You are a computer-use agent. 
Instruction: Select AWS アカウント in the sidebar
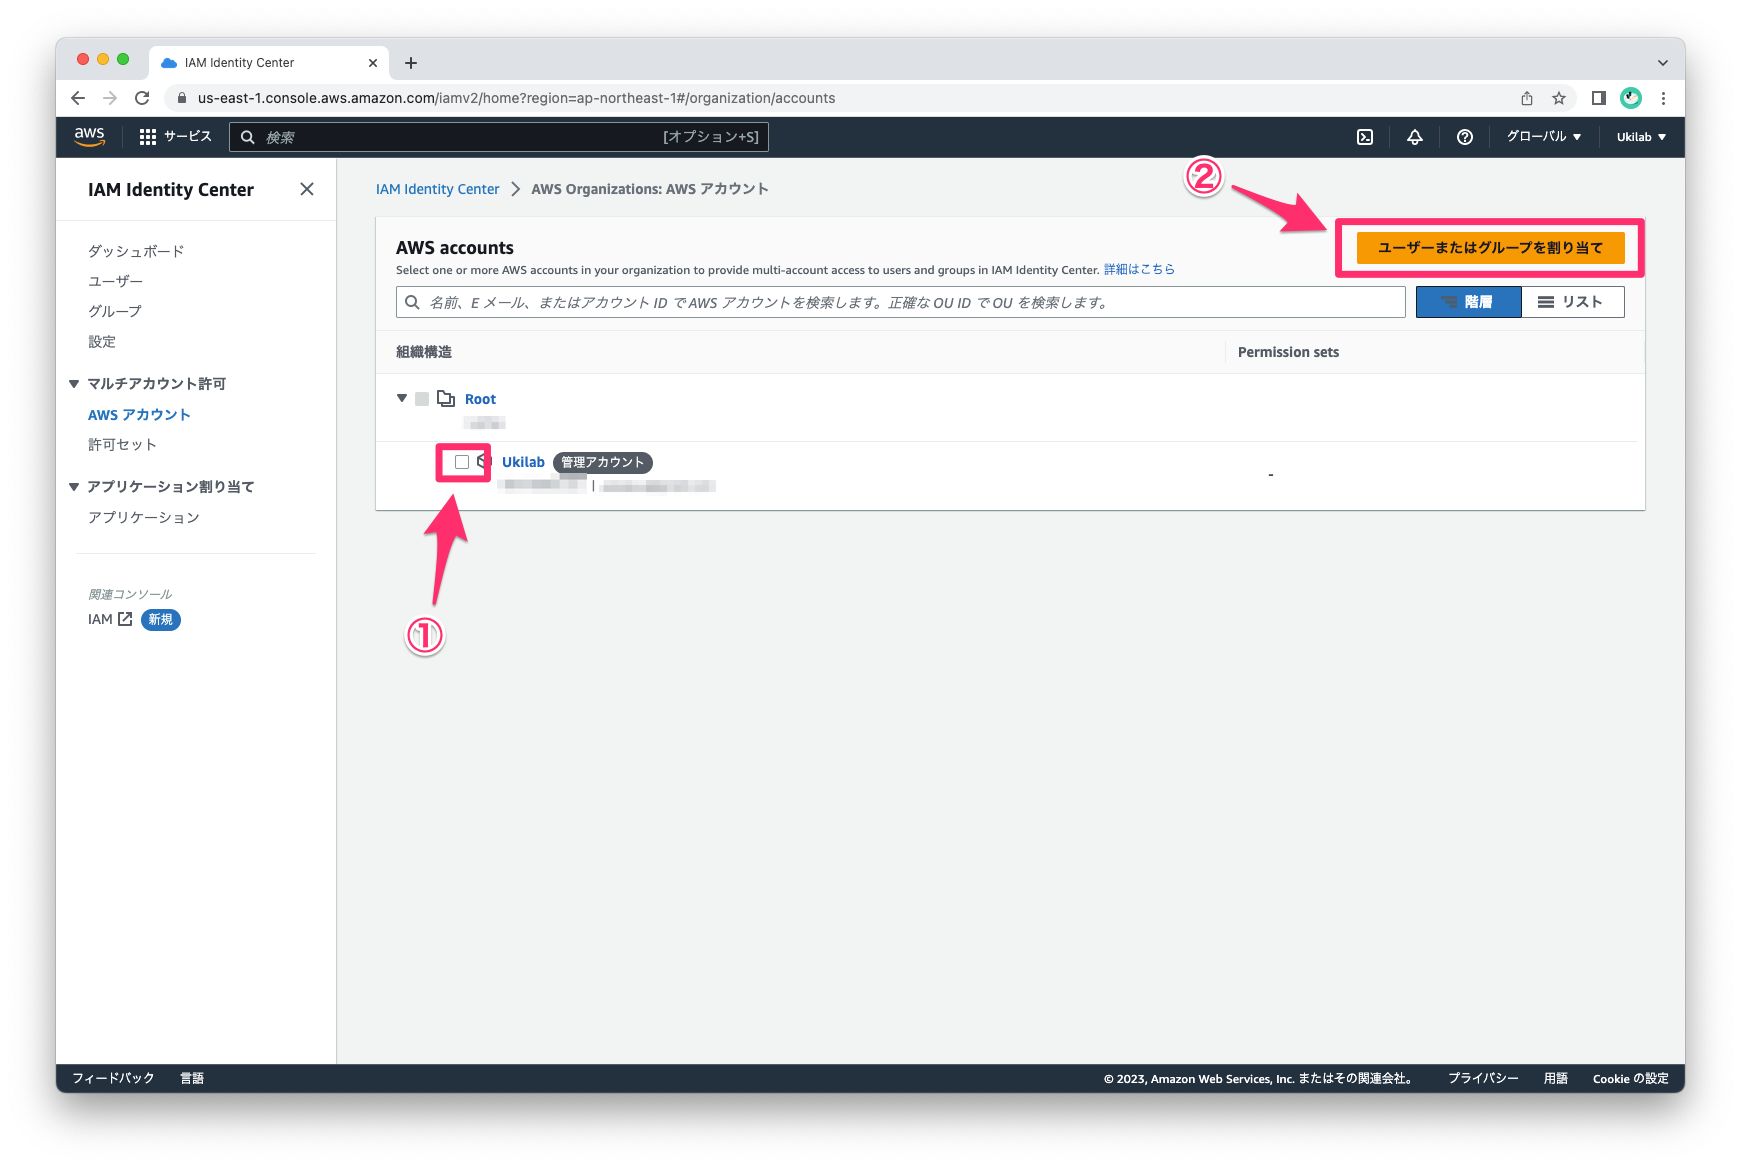click(x=139, y=415)
